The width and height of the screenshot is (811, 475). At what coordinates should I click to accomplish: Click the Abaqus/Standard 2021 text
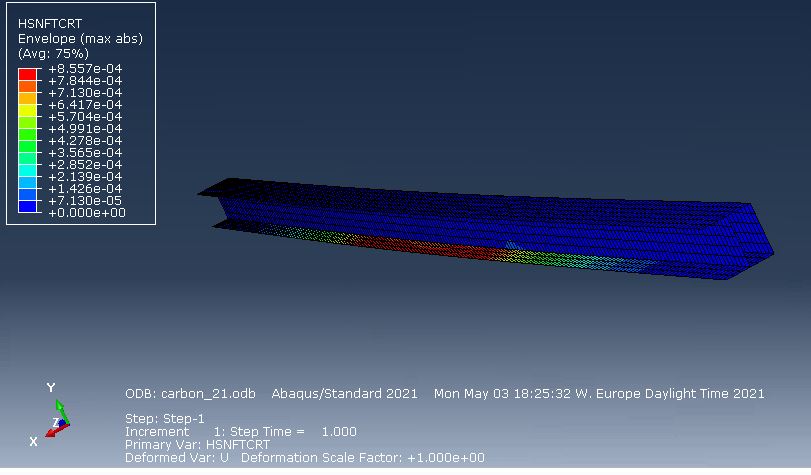coord(344,394)
